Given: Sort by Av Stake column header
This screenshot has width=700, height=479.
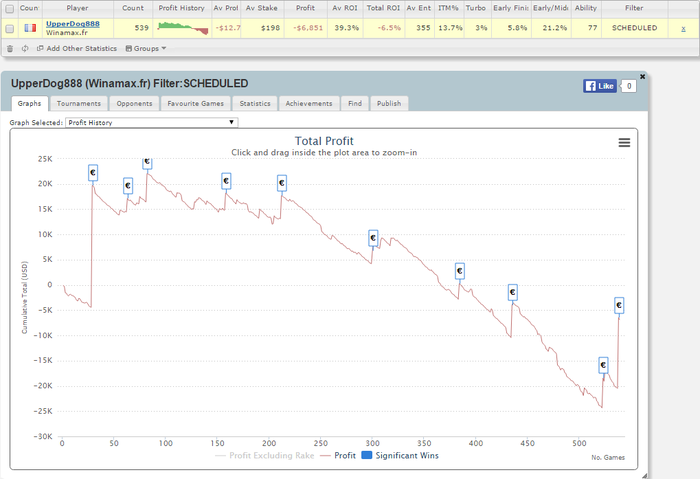Looking at the screenshot, I should tap(262, 8).
